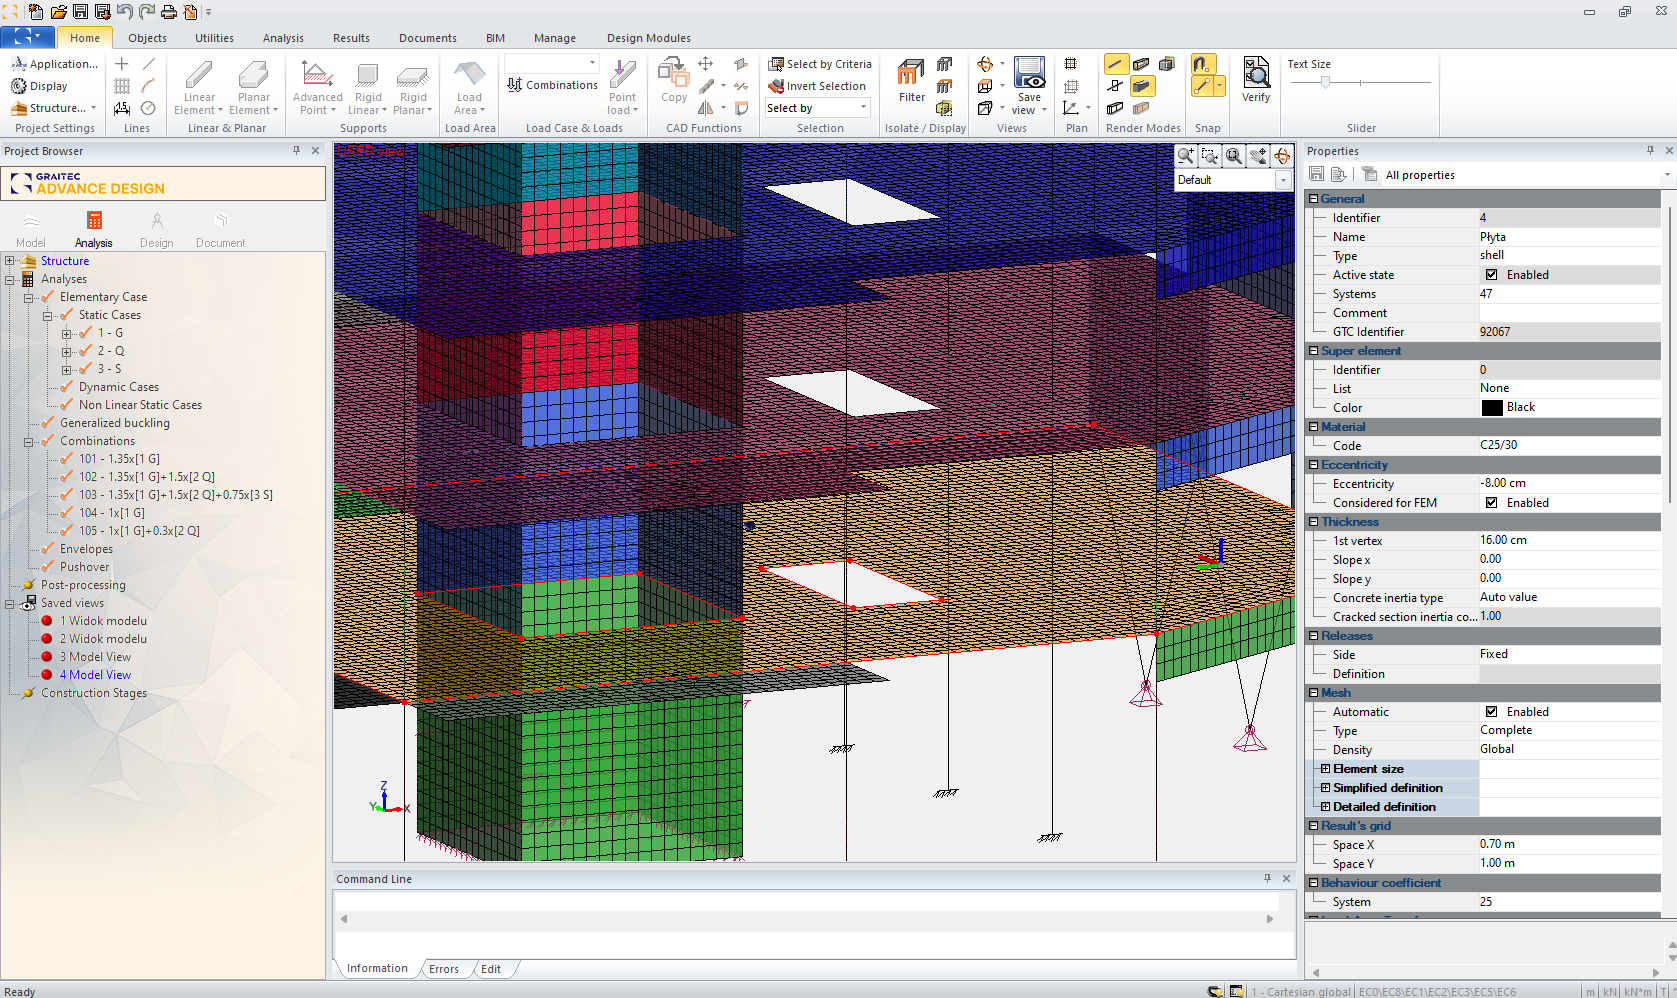Open the Objects ribbon tab
The width and height of the screenshot is (1677, 998).
pos(147,38)
